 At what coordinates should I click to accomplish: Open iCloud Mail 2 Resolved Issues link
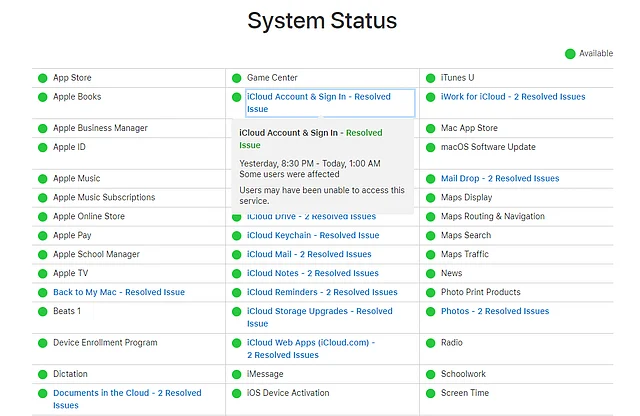[309, 254]
